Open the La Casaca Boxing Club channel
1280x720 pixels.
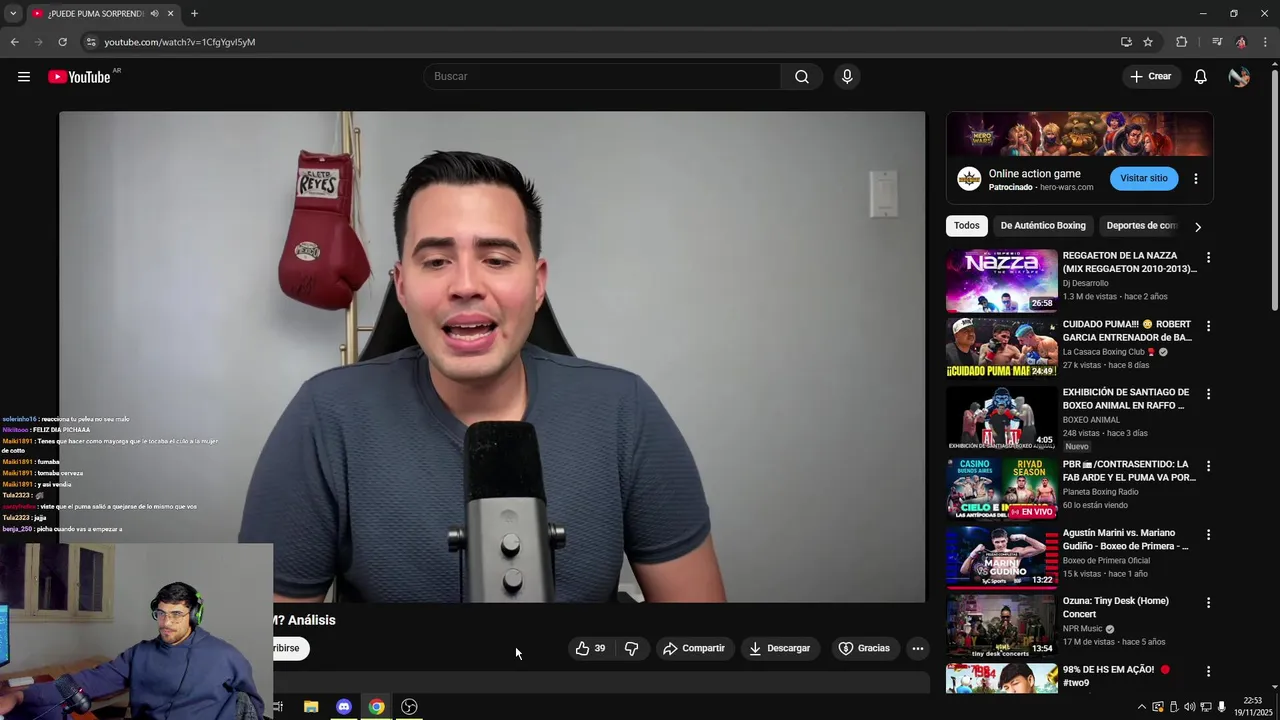click(1103, 352)
